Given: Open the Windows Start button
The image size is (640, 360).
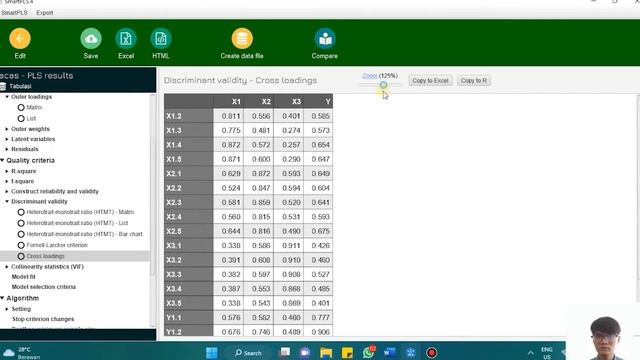Looking at the screenshot, I should 211,352.
